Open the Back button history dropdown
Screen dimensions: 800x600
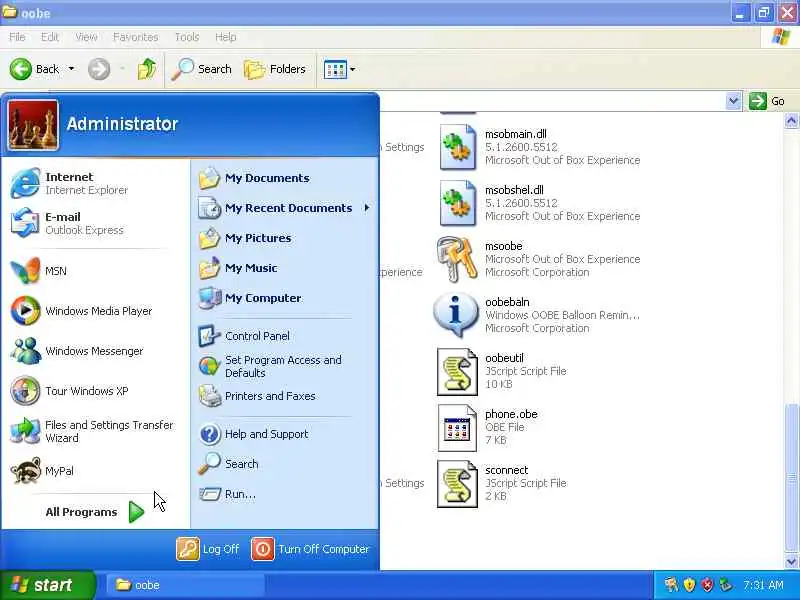pos(71,69)
